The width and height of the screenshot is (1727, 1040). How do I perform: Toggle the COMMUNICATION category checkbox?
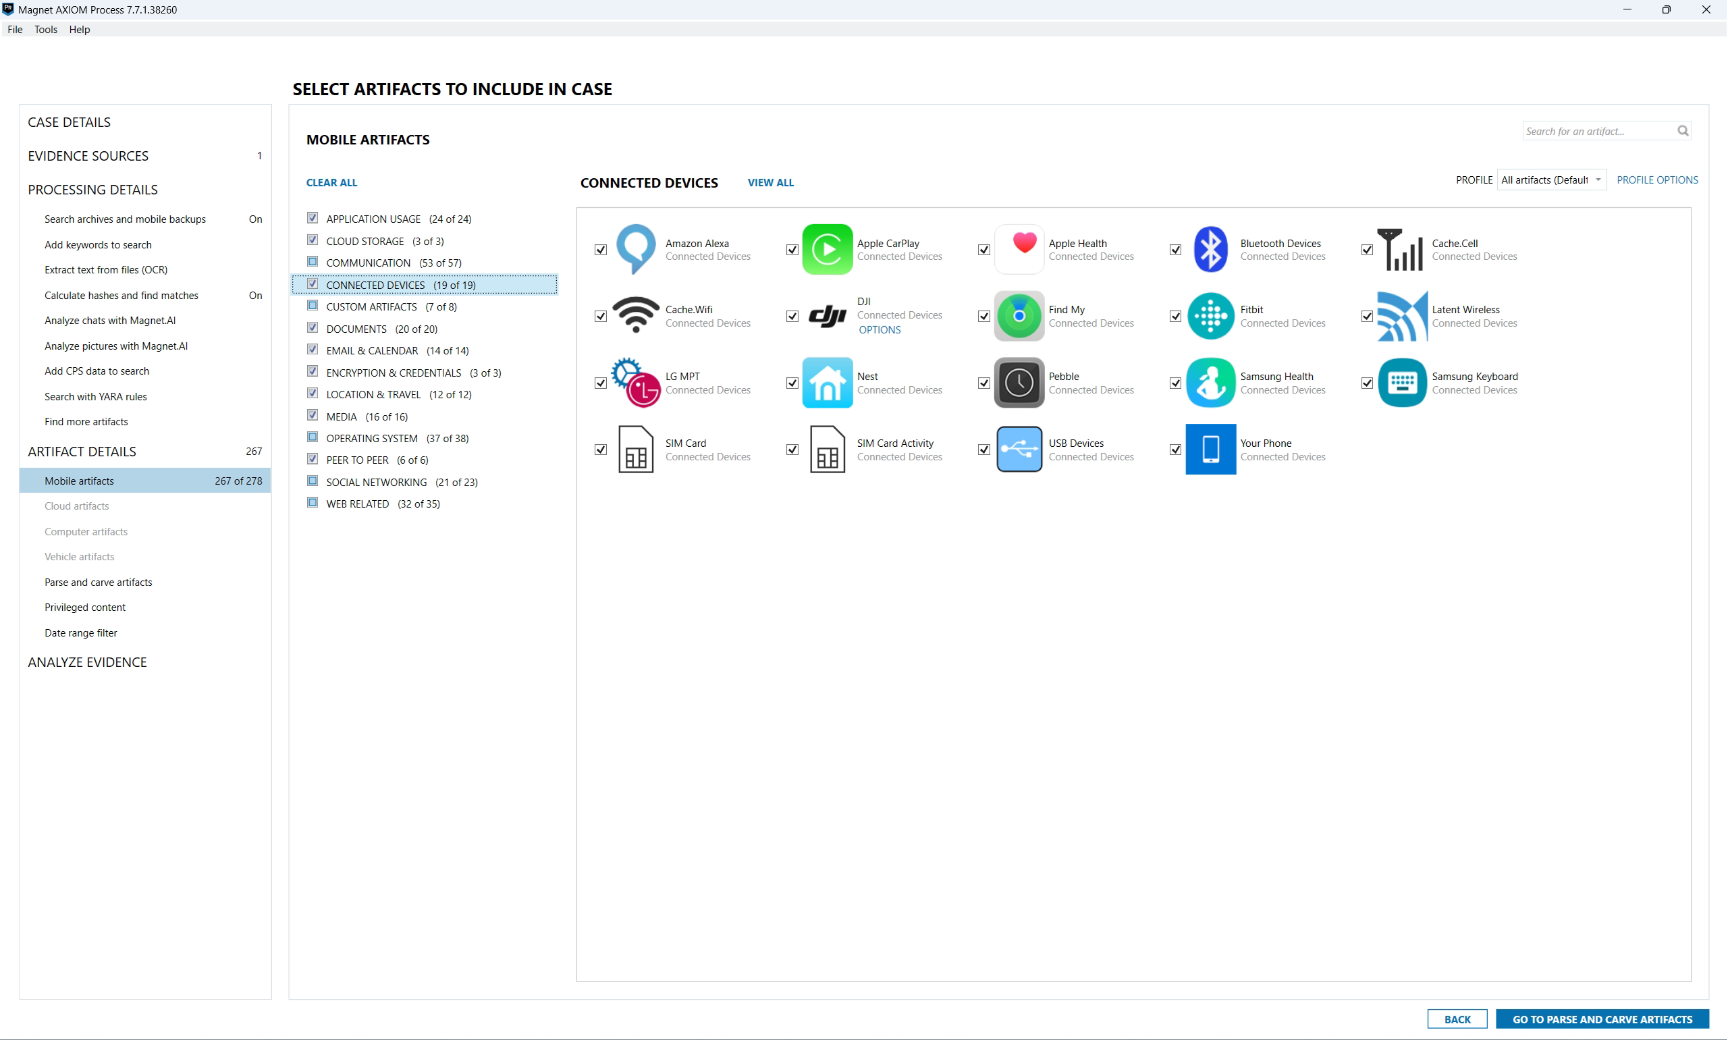point(313,262)
